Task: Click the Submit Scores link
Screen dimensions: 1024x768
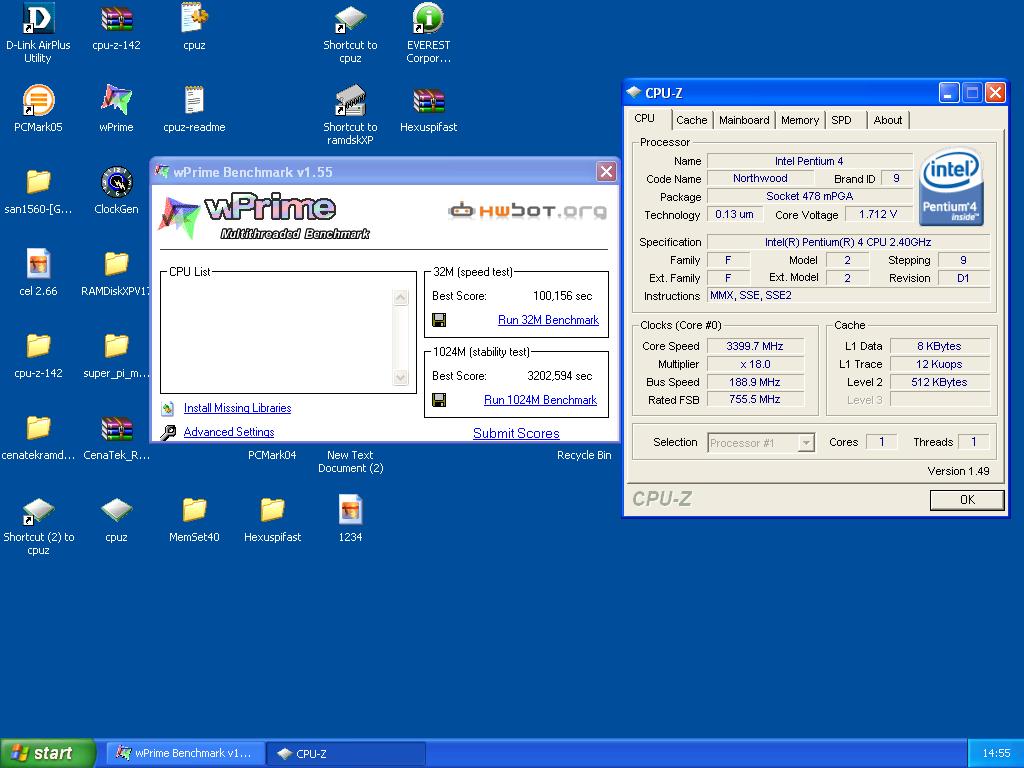Action: click(516, 433)
